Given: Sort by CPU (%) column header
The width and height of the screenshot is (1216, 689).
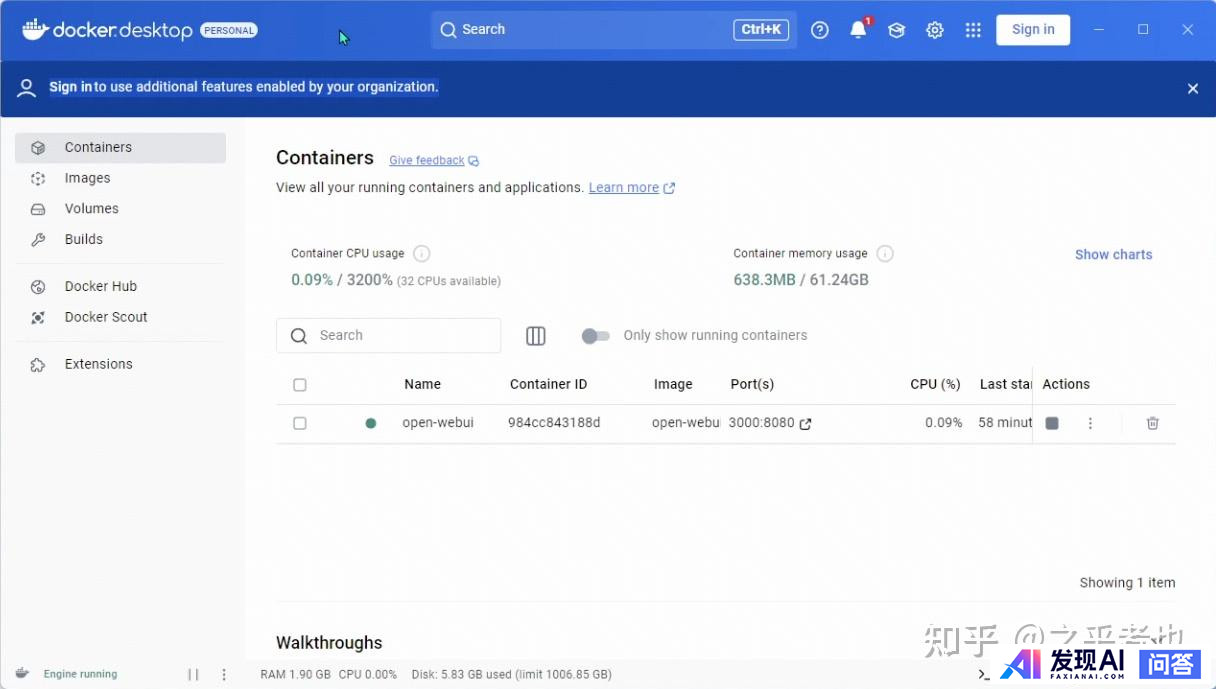Looking at the screenshot, I should pos(935,385).
